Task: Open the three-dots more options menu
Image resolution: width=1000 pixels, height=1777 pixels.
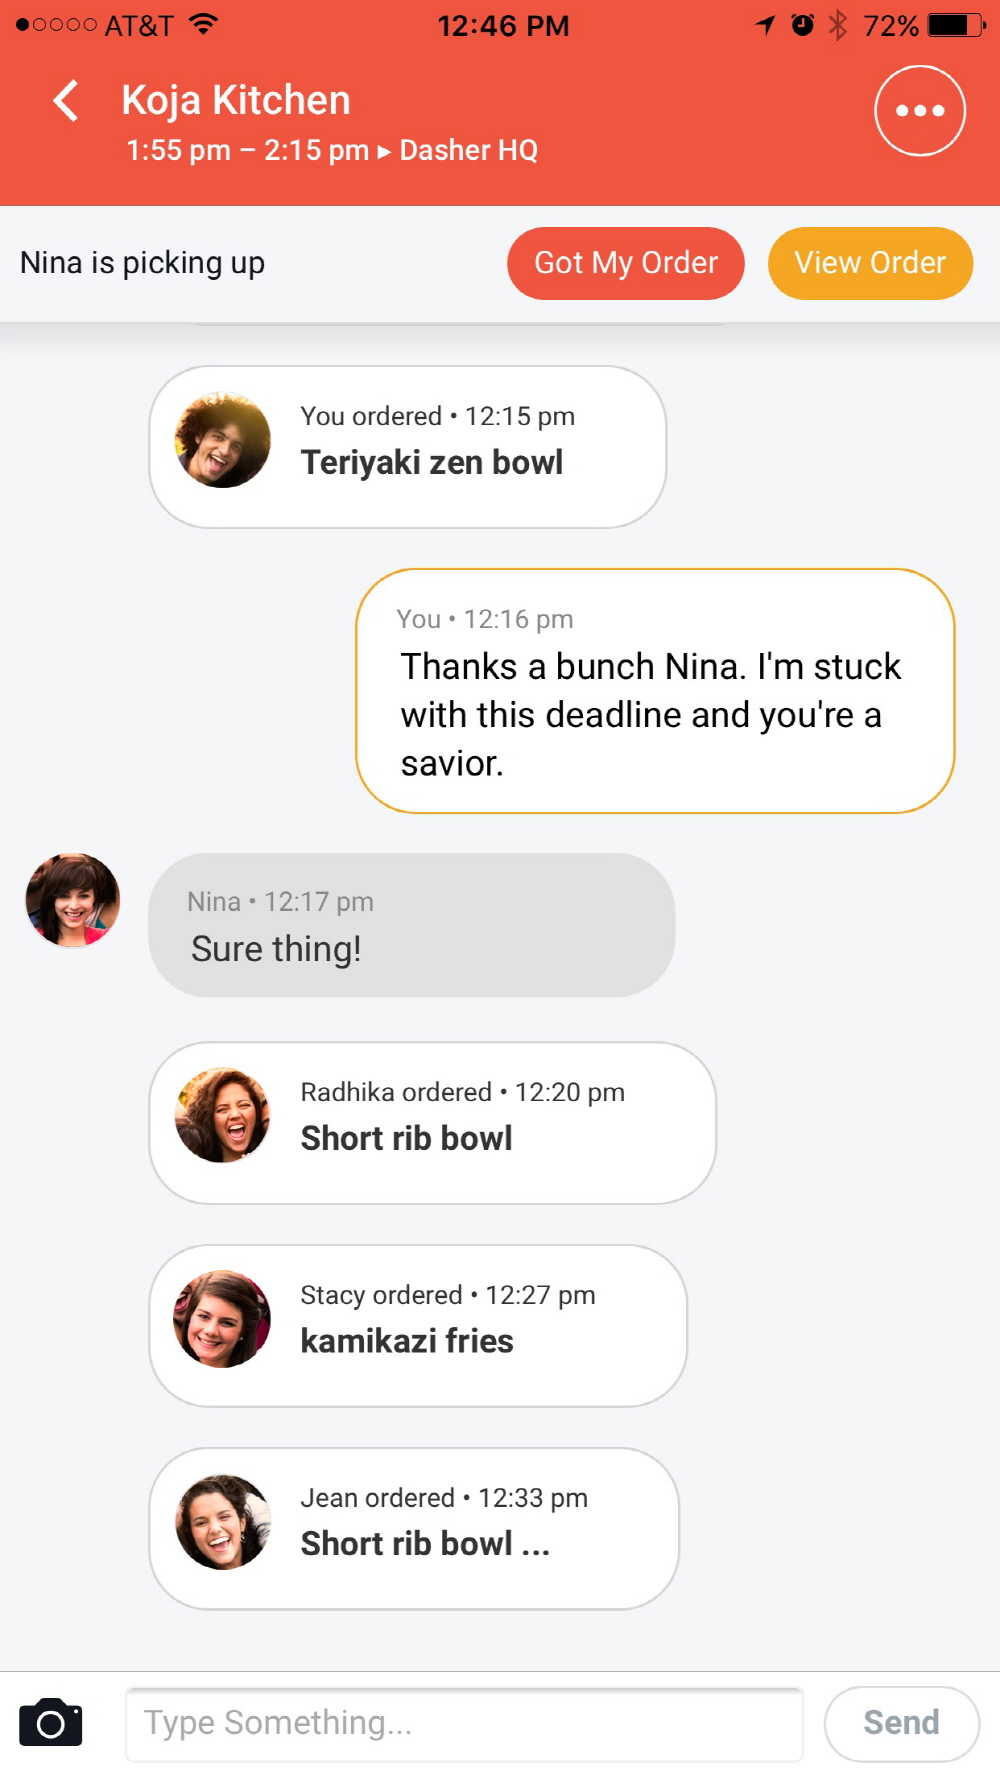Action: 919,111
